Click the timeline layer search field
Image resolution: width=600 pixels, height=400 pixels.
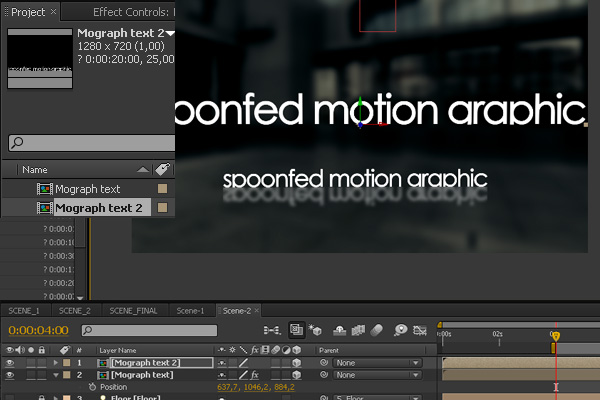tap(149, 330)
